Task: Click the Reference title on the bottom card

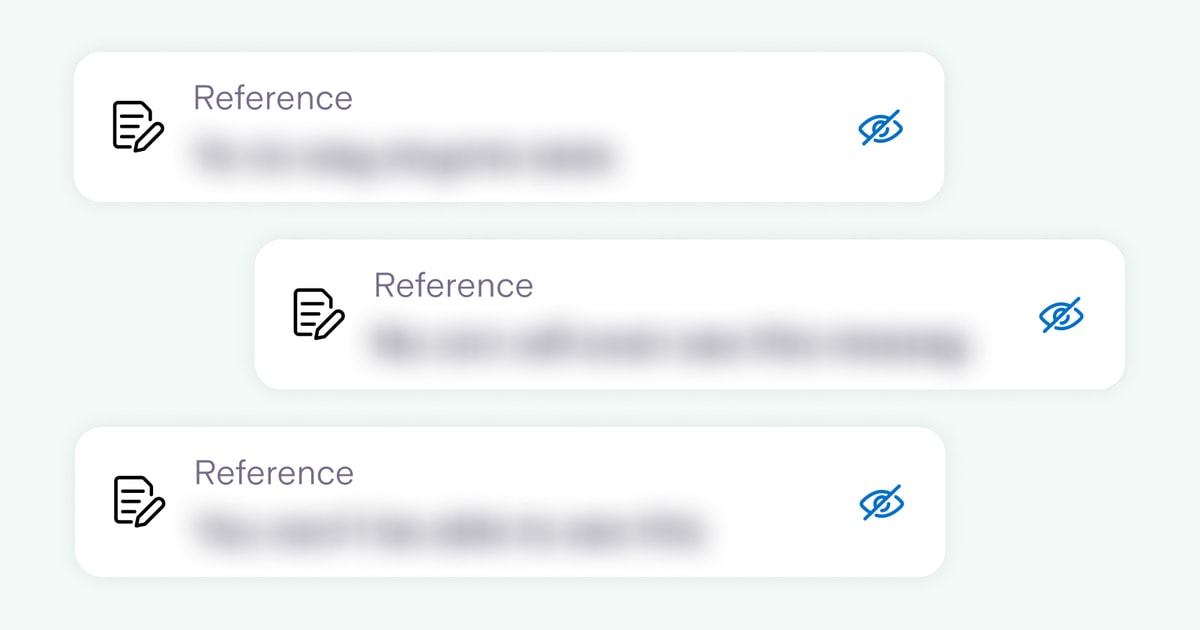Action: point(273,473)
